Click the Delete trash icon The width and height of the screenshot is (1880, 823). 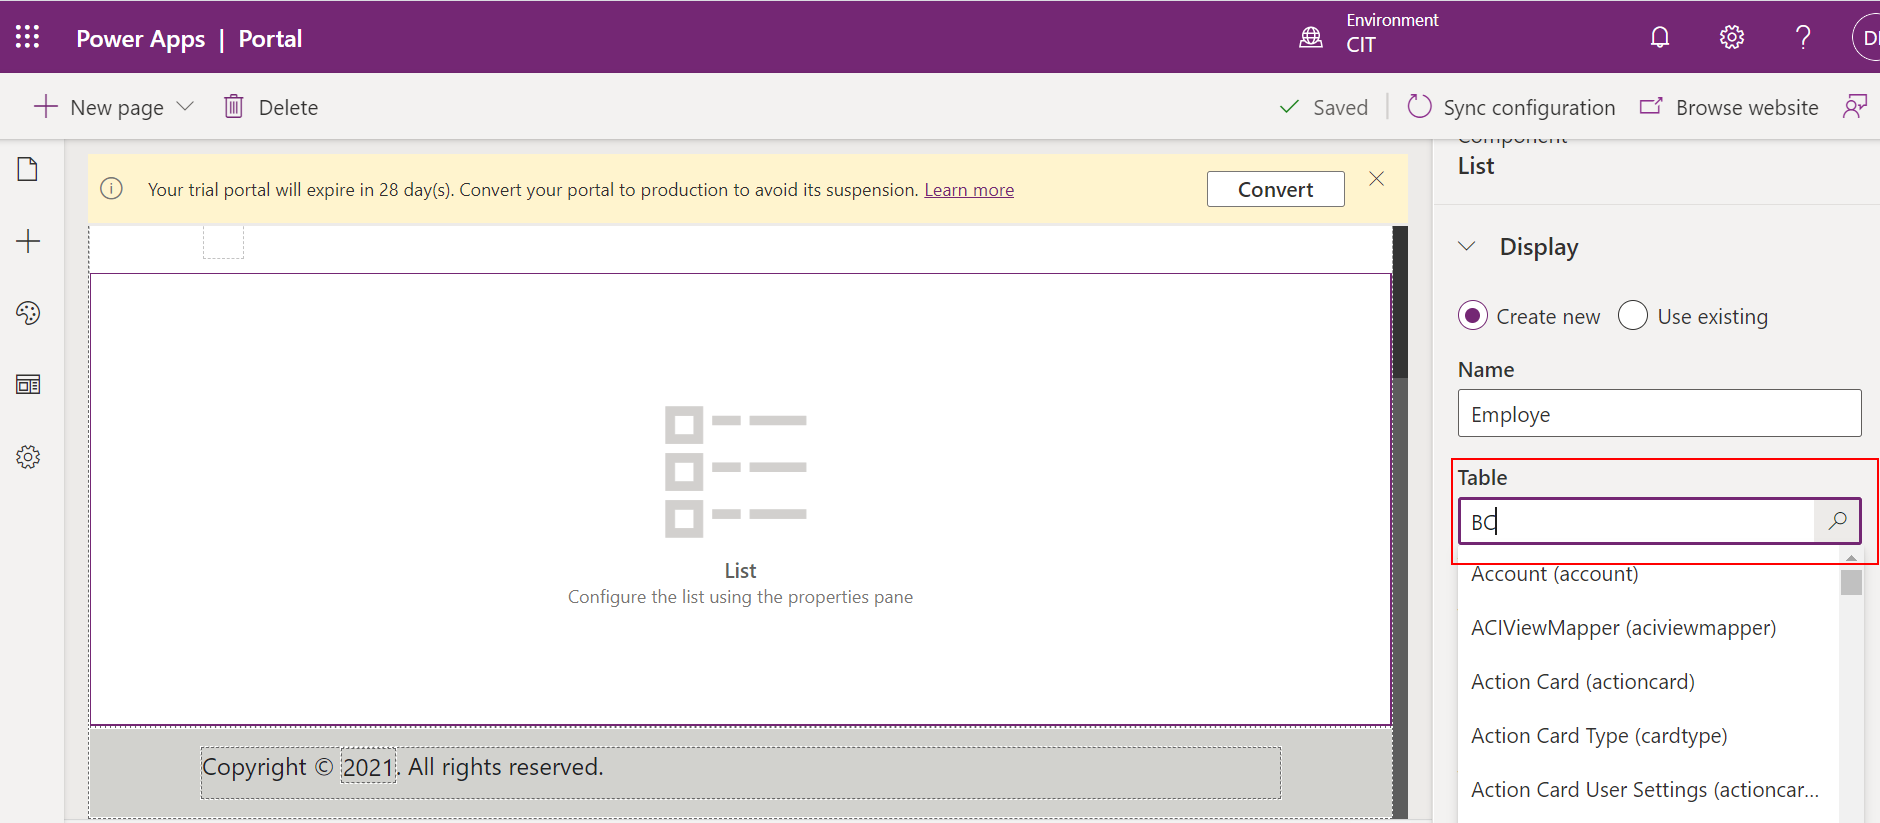pos(233,106)
